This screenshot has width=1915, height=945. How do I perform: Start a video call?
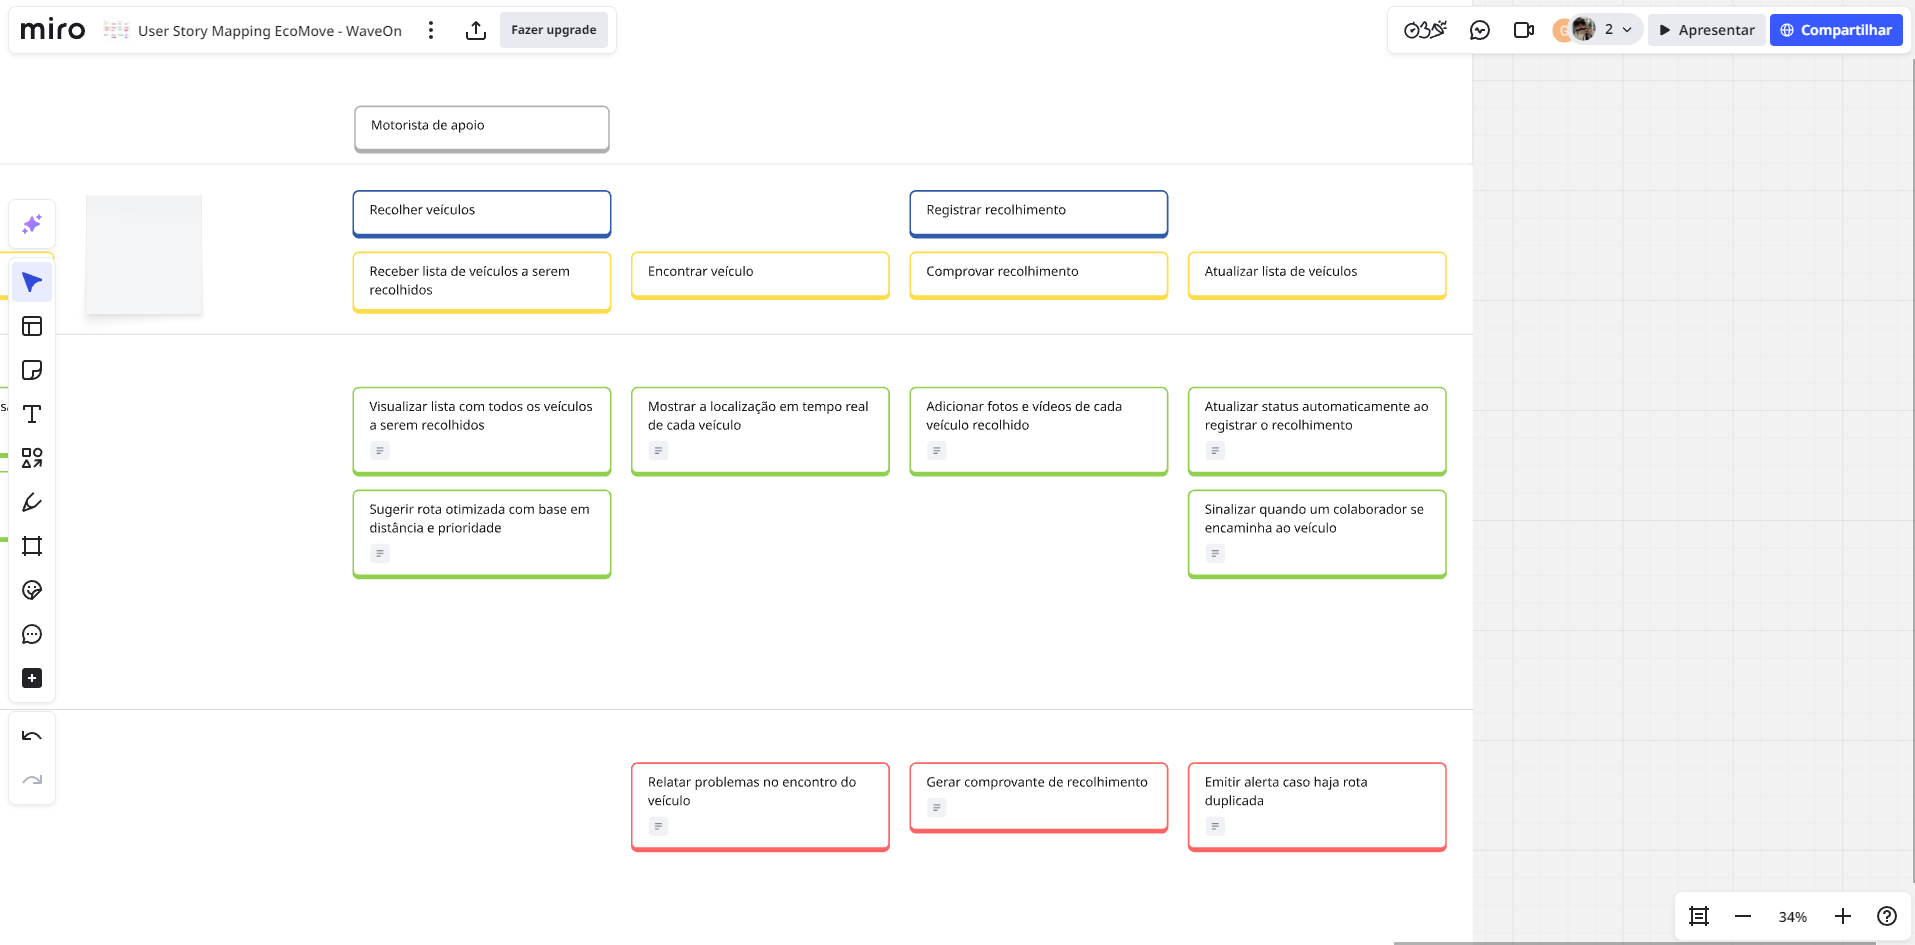click(1523, 30)
